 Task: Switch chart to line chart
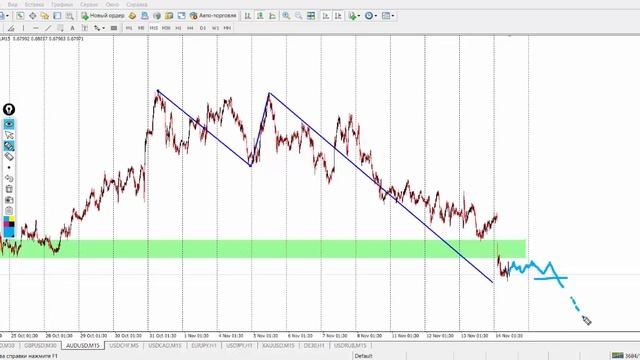point(272,16)
